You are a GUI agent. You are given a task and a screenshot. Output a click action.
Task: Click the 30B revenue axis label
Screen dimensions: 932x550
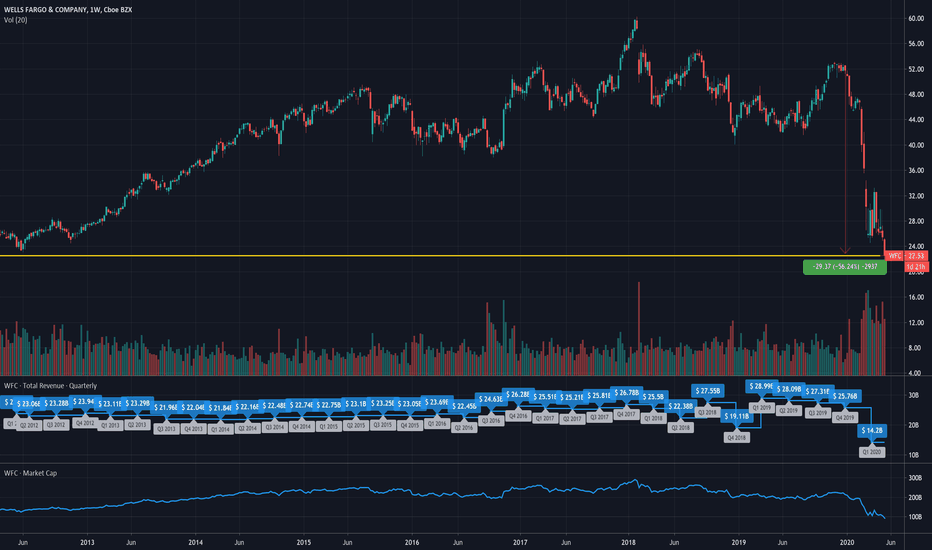point(914,395)
